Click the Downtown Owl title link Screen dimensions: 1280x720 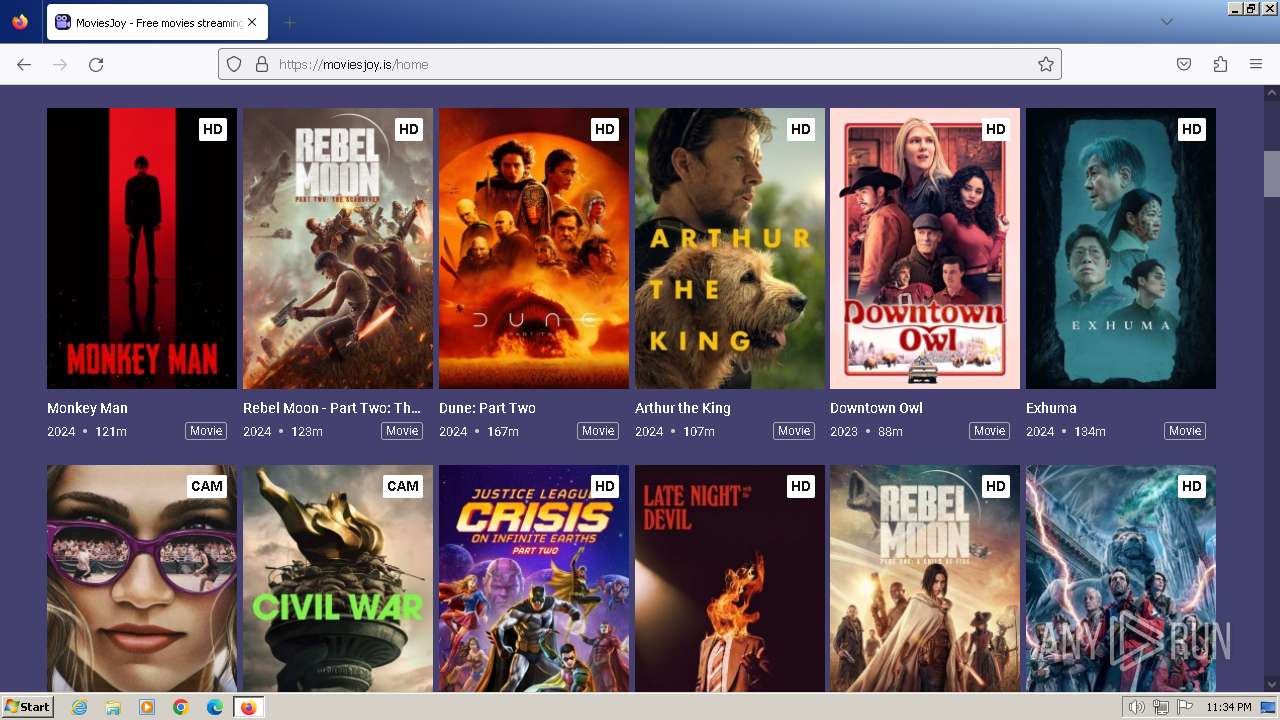click(x=876, y=408)
